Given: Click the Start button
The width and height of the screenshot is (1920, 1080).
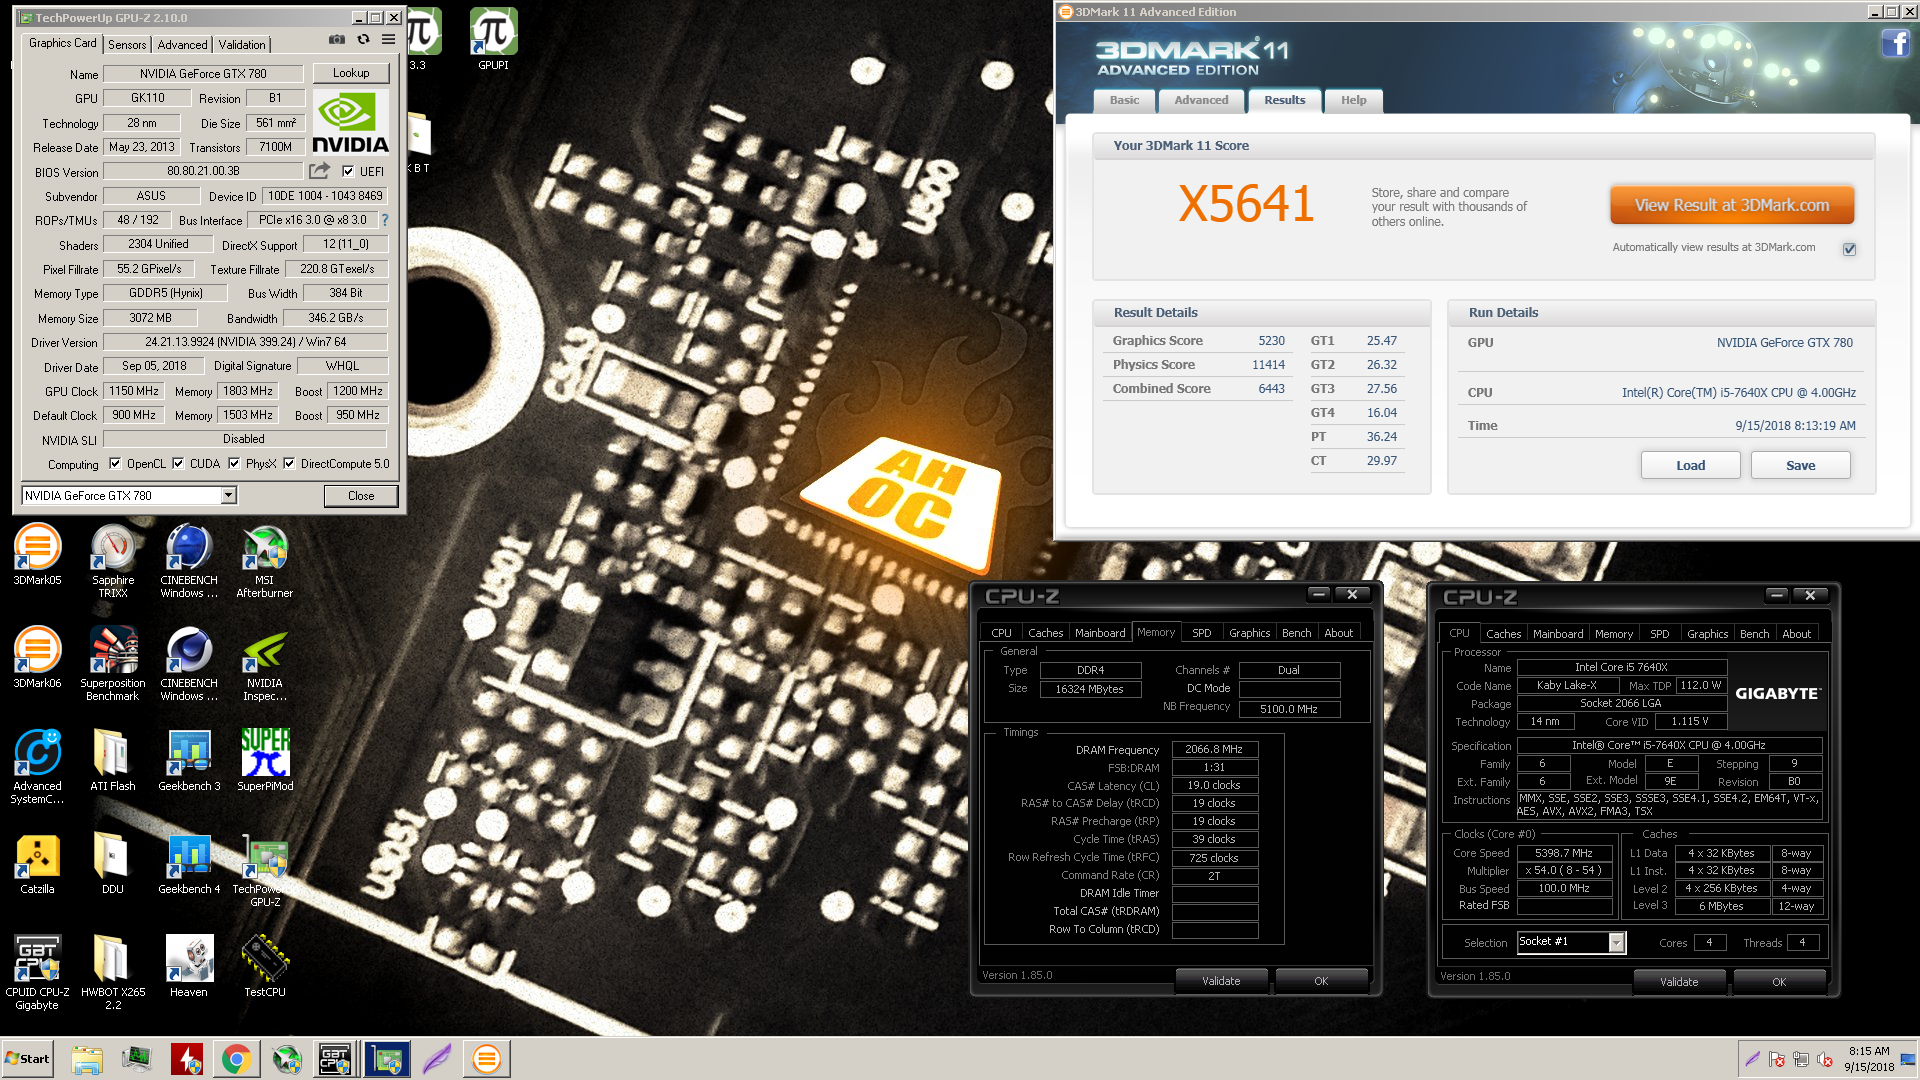Looking at the screenshot, I should click(28, 1059).
